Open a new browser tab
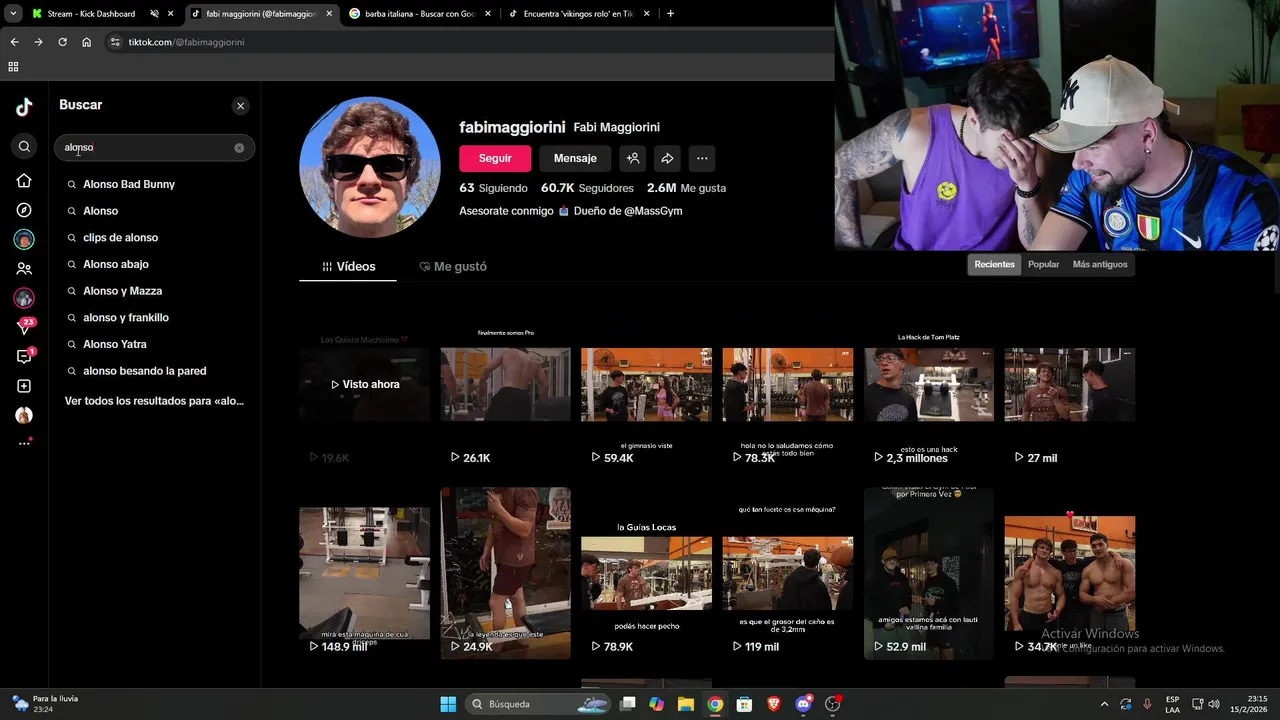1280x720 pixels. [670, 14]
